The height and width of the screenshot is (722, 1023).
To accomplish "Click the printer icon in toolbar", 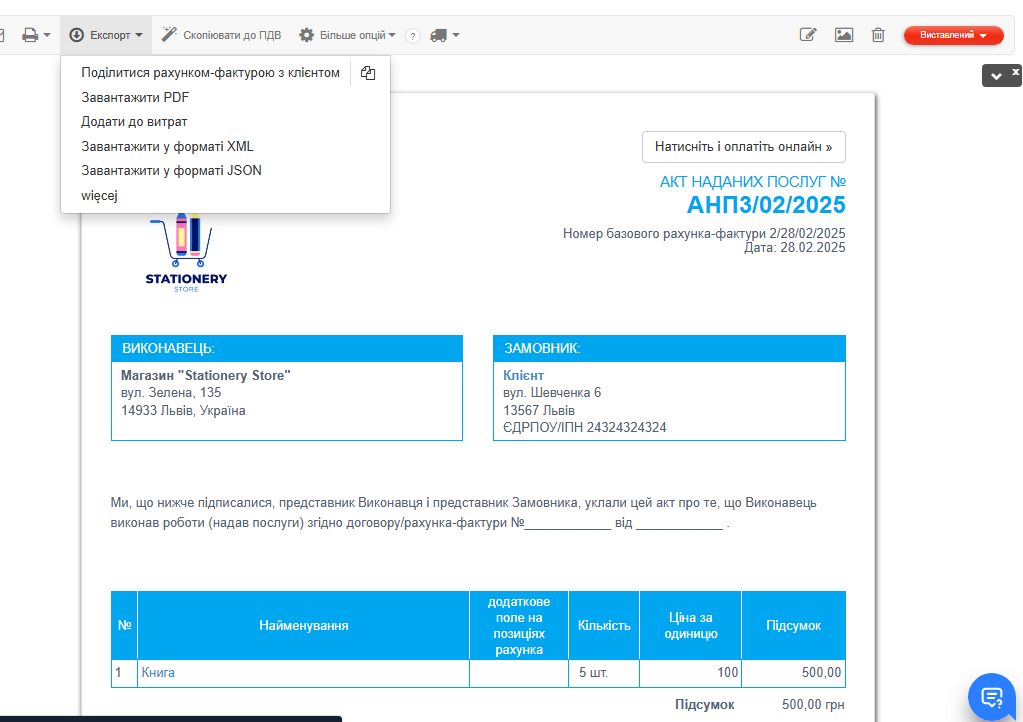I will [x=31, y=35].
